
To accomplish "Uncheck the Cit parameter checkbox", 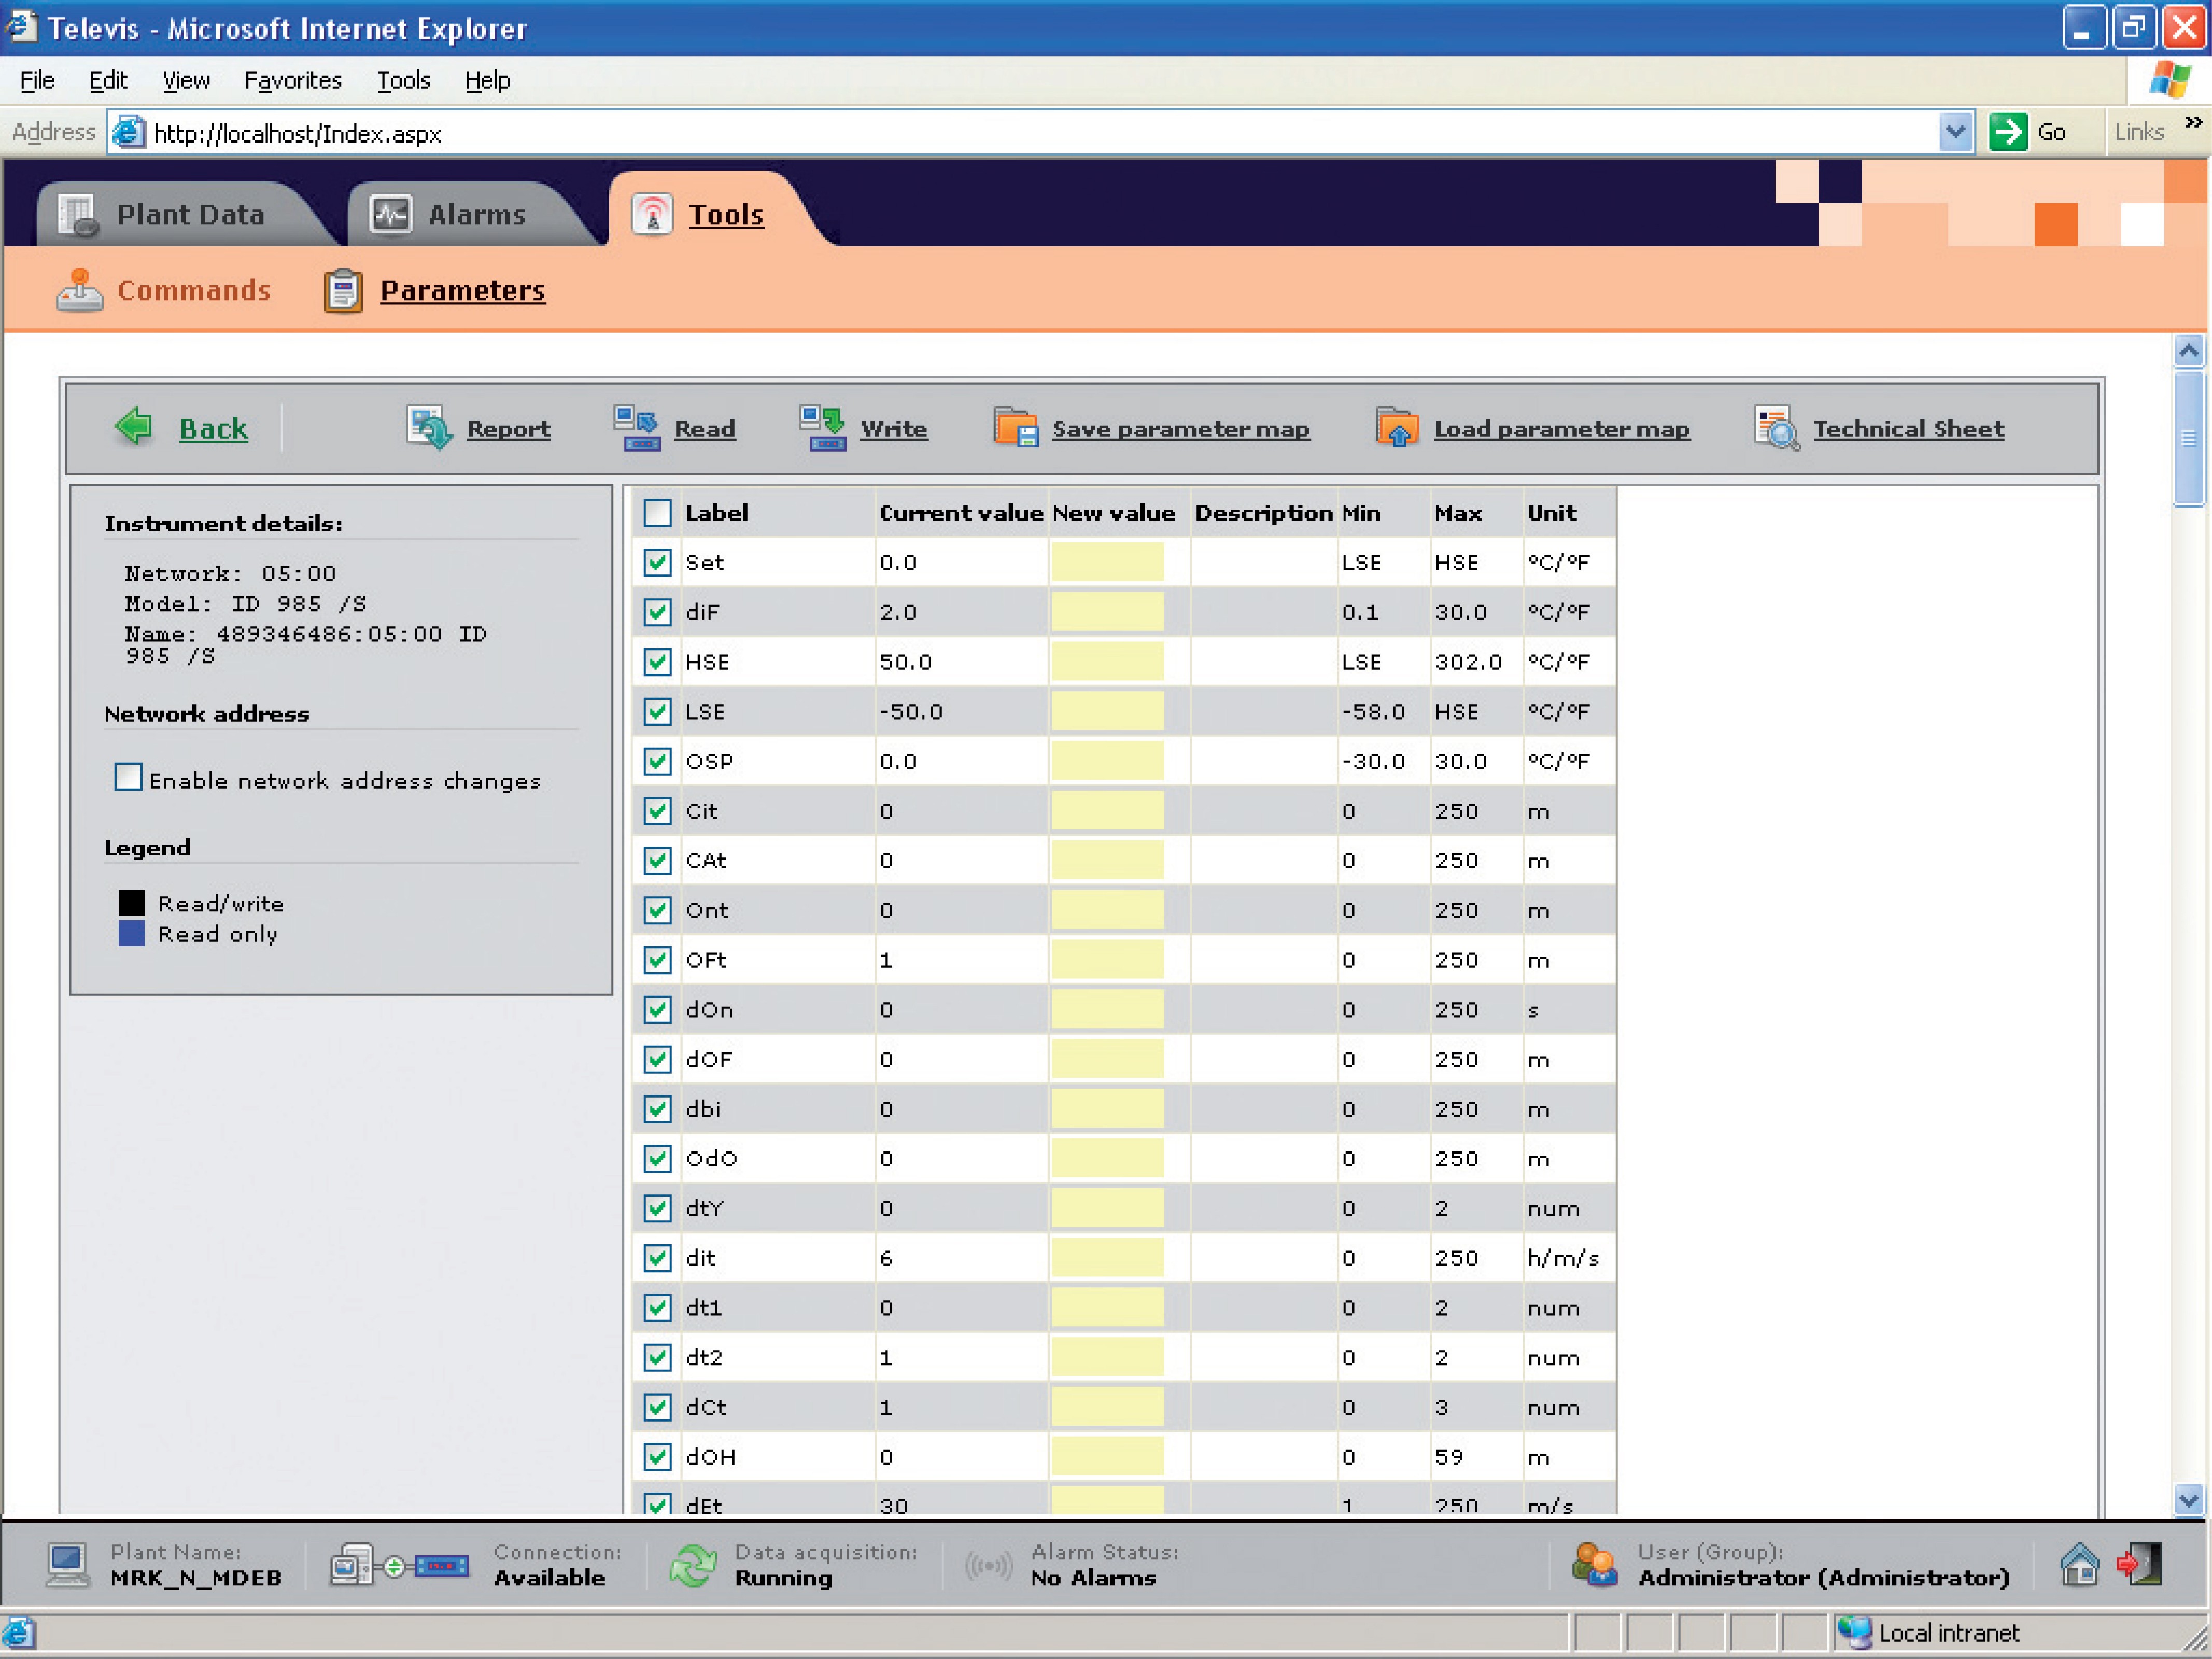I will (657, 811).
